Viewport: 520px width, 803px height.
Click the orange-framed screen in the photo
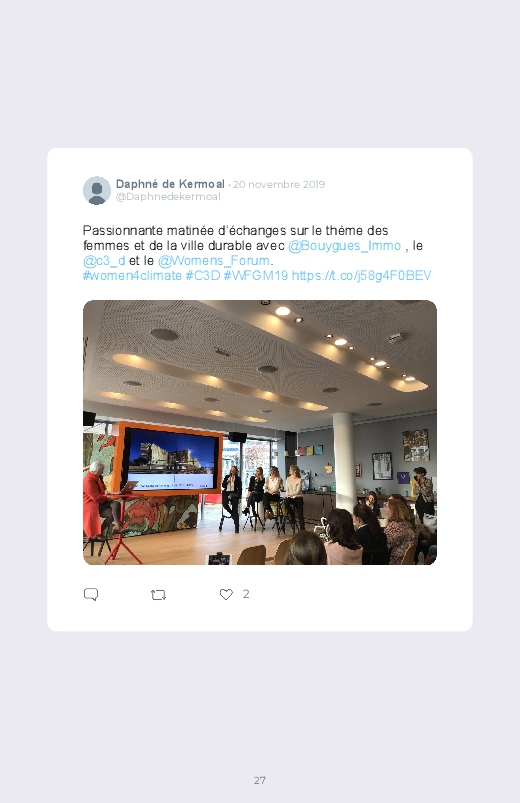(170, 458)
